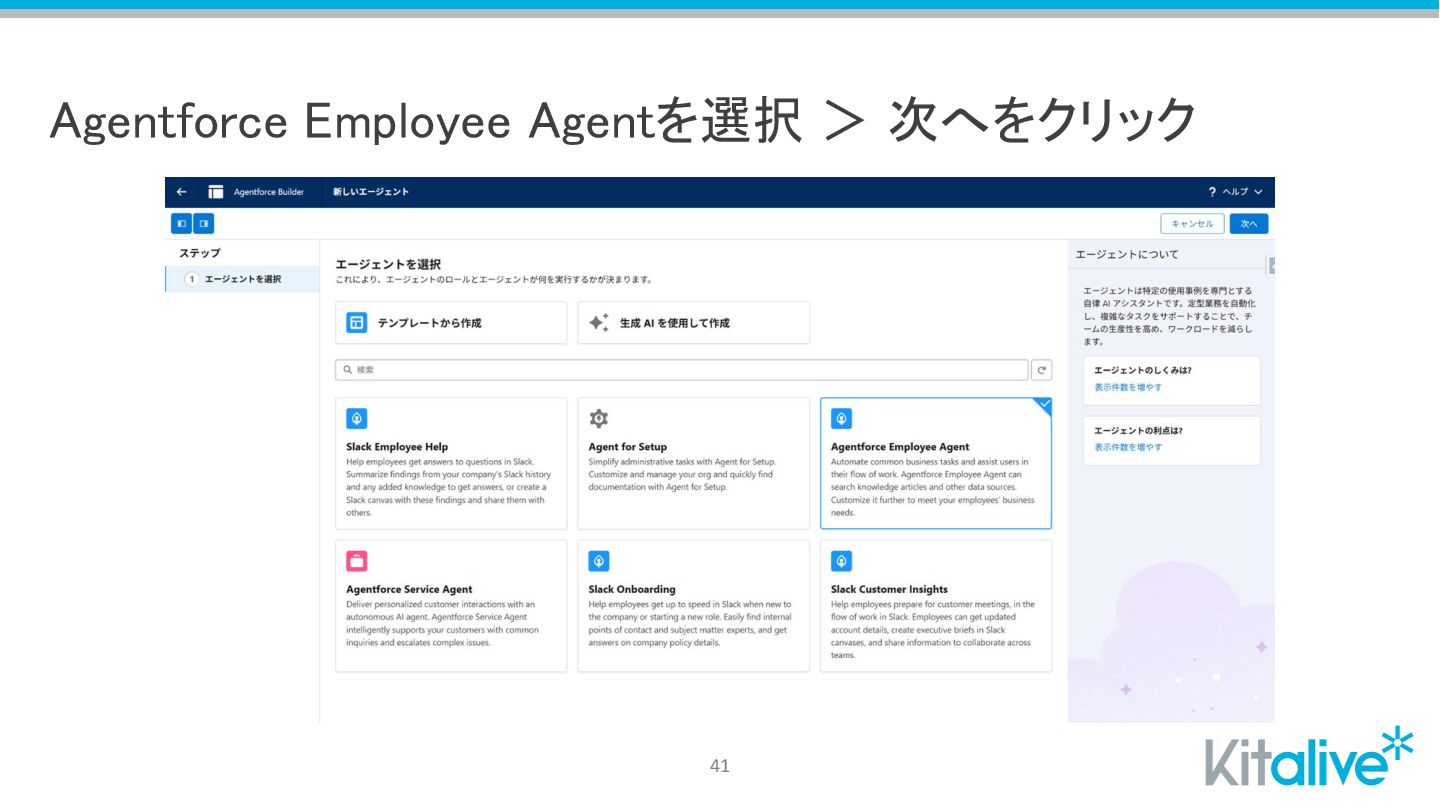Click the キャンセル button

[1192, 224]
